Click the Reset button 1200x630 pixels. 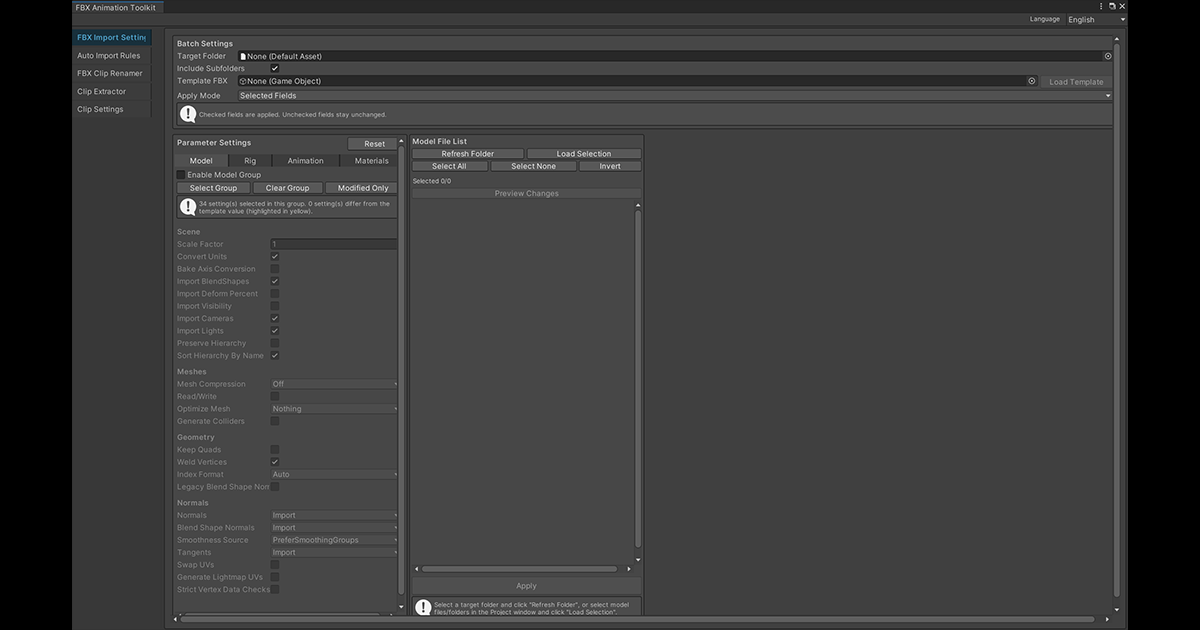click(374, 144)
